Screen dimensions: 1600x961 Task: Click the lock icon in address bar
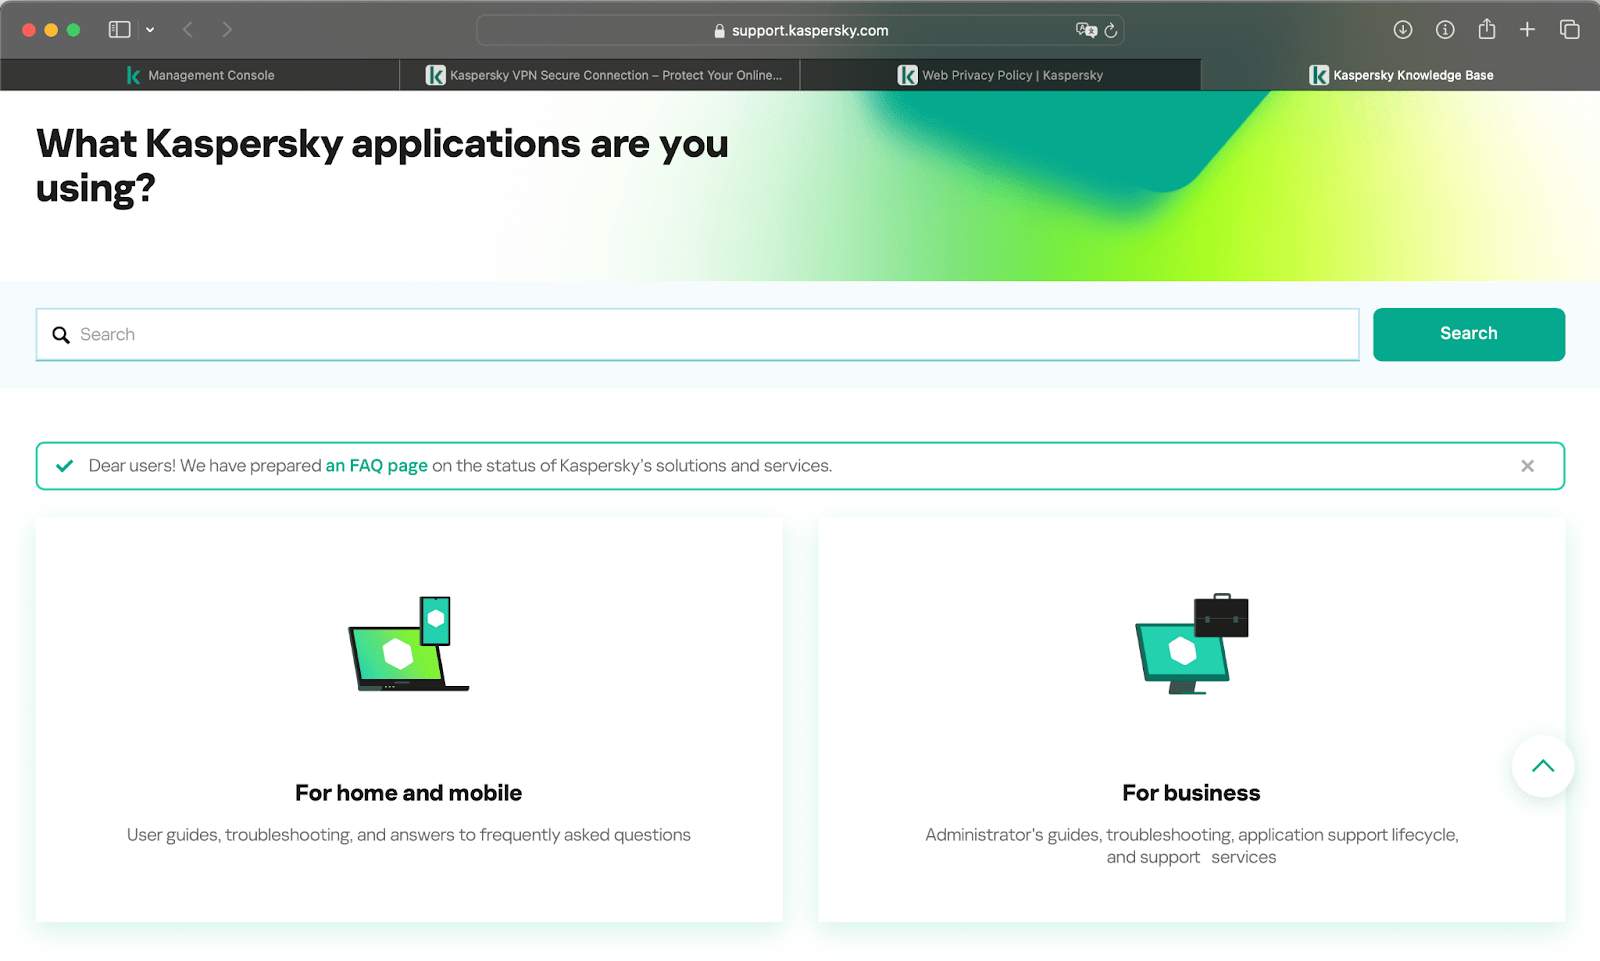[719, 31]
